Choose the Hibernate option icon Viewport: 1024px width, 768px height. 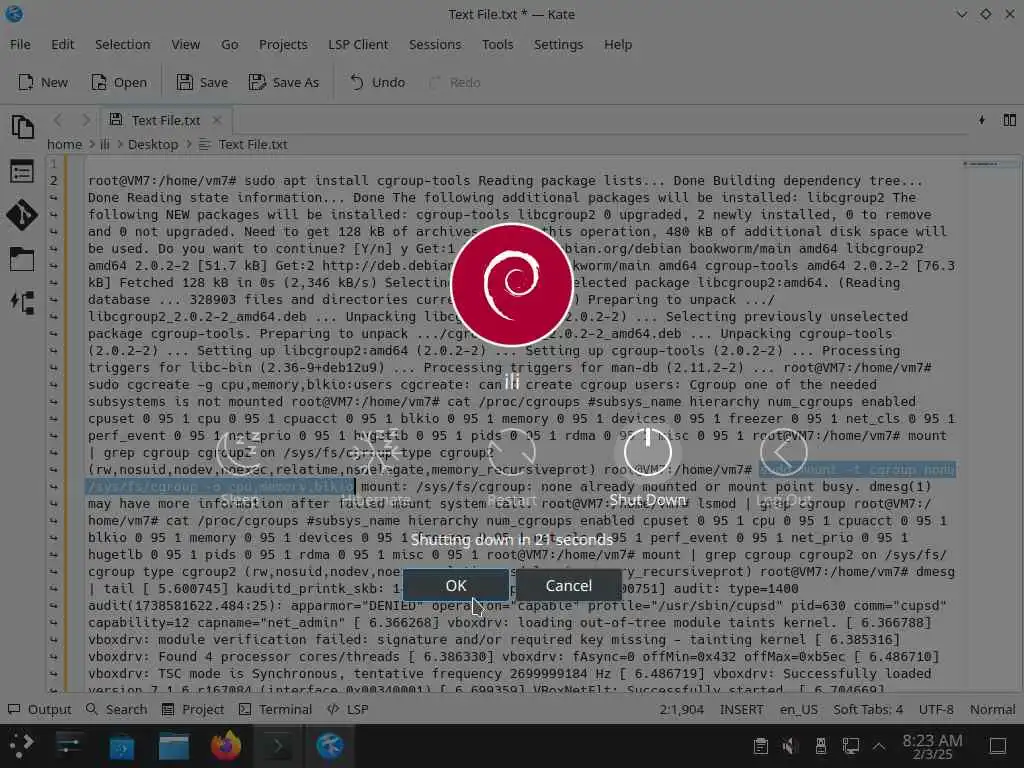pyautogui.click(x=376, y=451)
